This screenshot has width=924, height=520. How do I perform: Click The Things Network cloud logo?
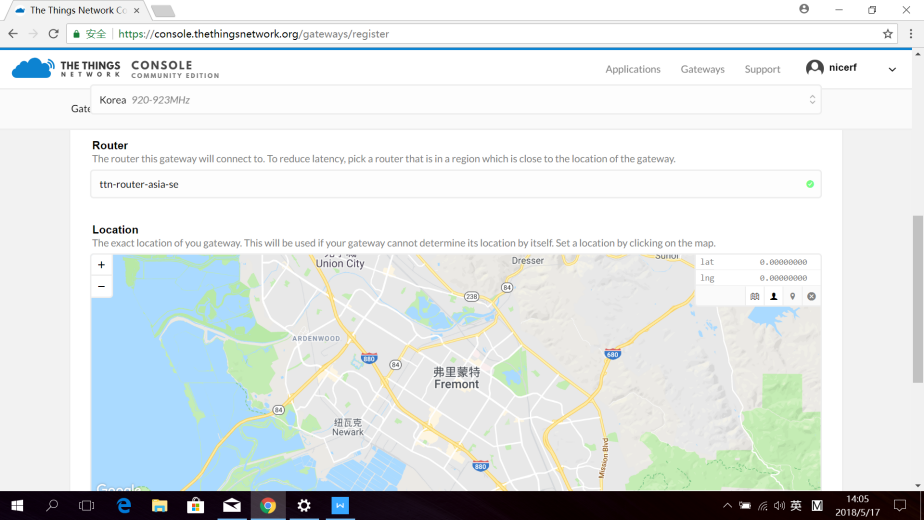point(33,68)
